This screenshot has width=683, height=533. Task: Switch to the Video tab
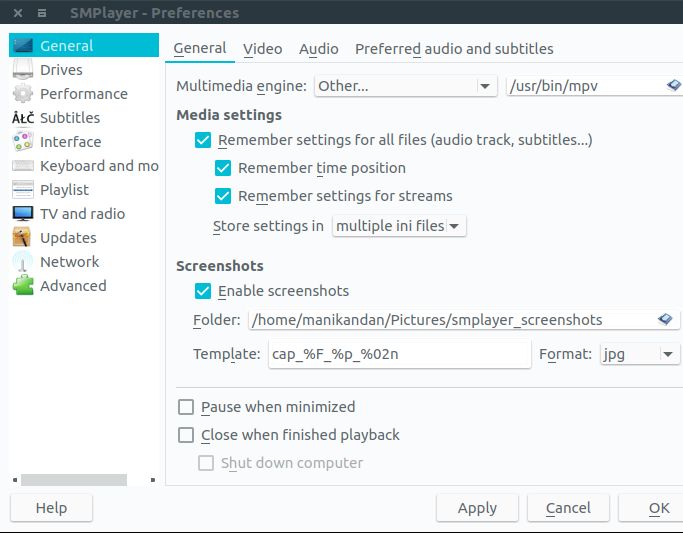click(x=263, y=49)
